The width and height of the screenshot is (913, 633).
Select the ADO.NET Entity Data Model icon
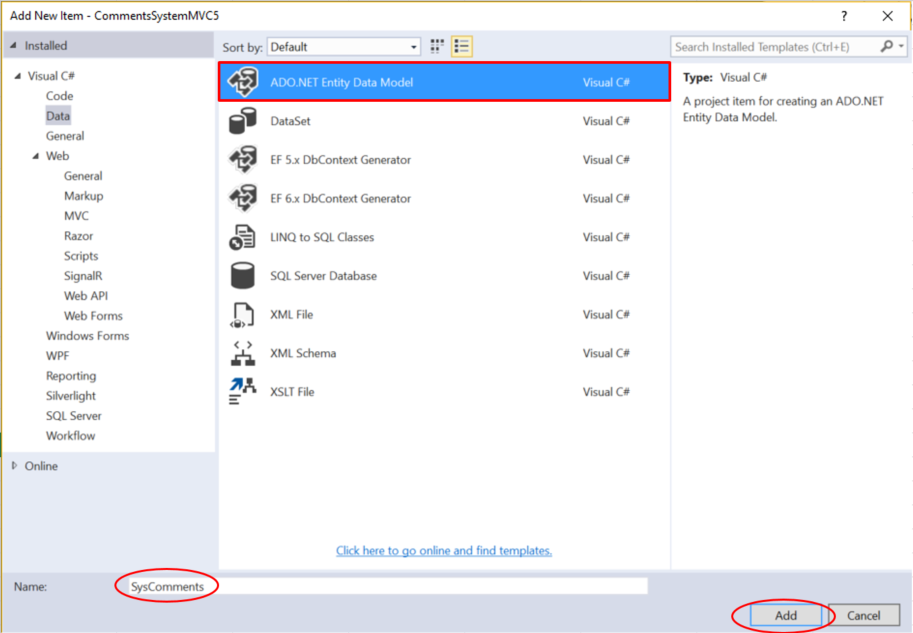tap(243, 82)
